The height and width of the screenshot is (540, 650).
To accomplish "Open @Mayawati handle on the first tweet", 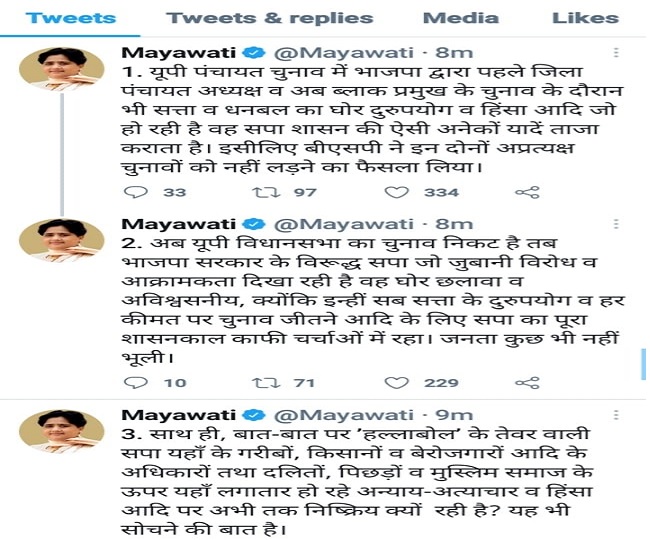I will [x=344, y=53].
